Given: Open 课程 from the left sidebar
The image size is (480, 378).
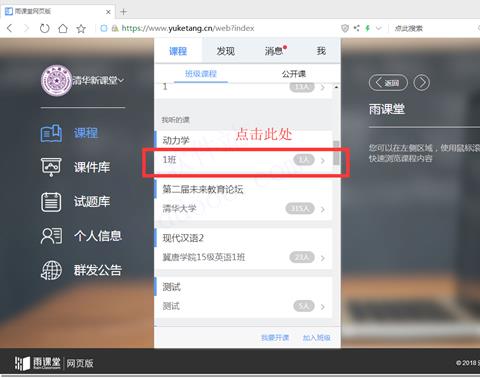Looking at the screenshot, I should [x=86, y=133].
